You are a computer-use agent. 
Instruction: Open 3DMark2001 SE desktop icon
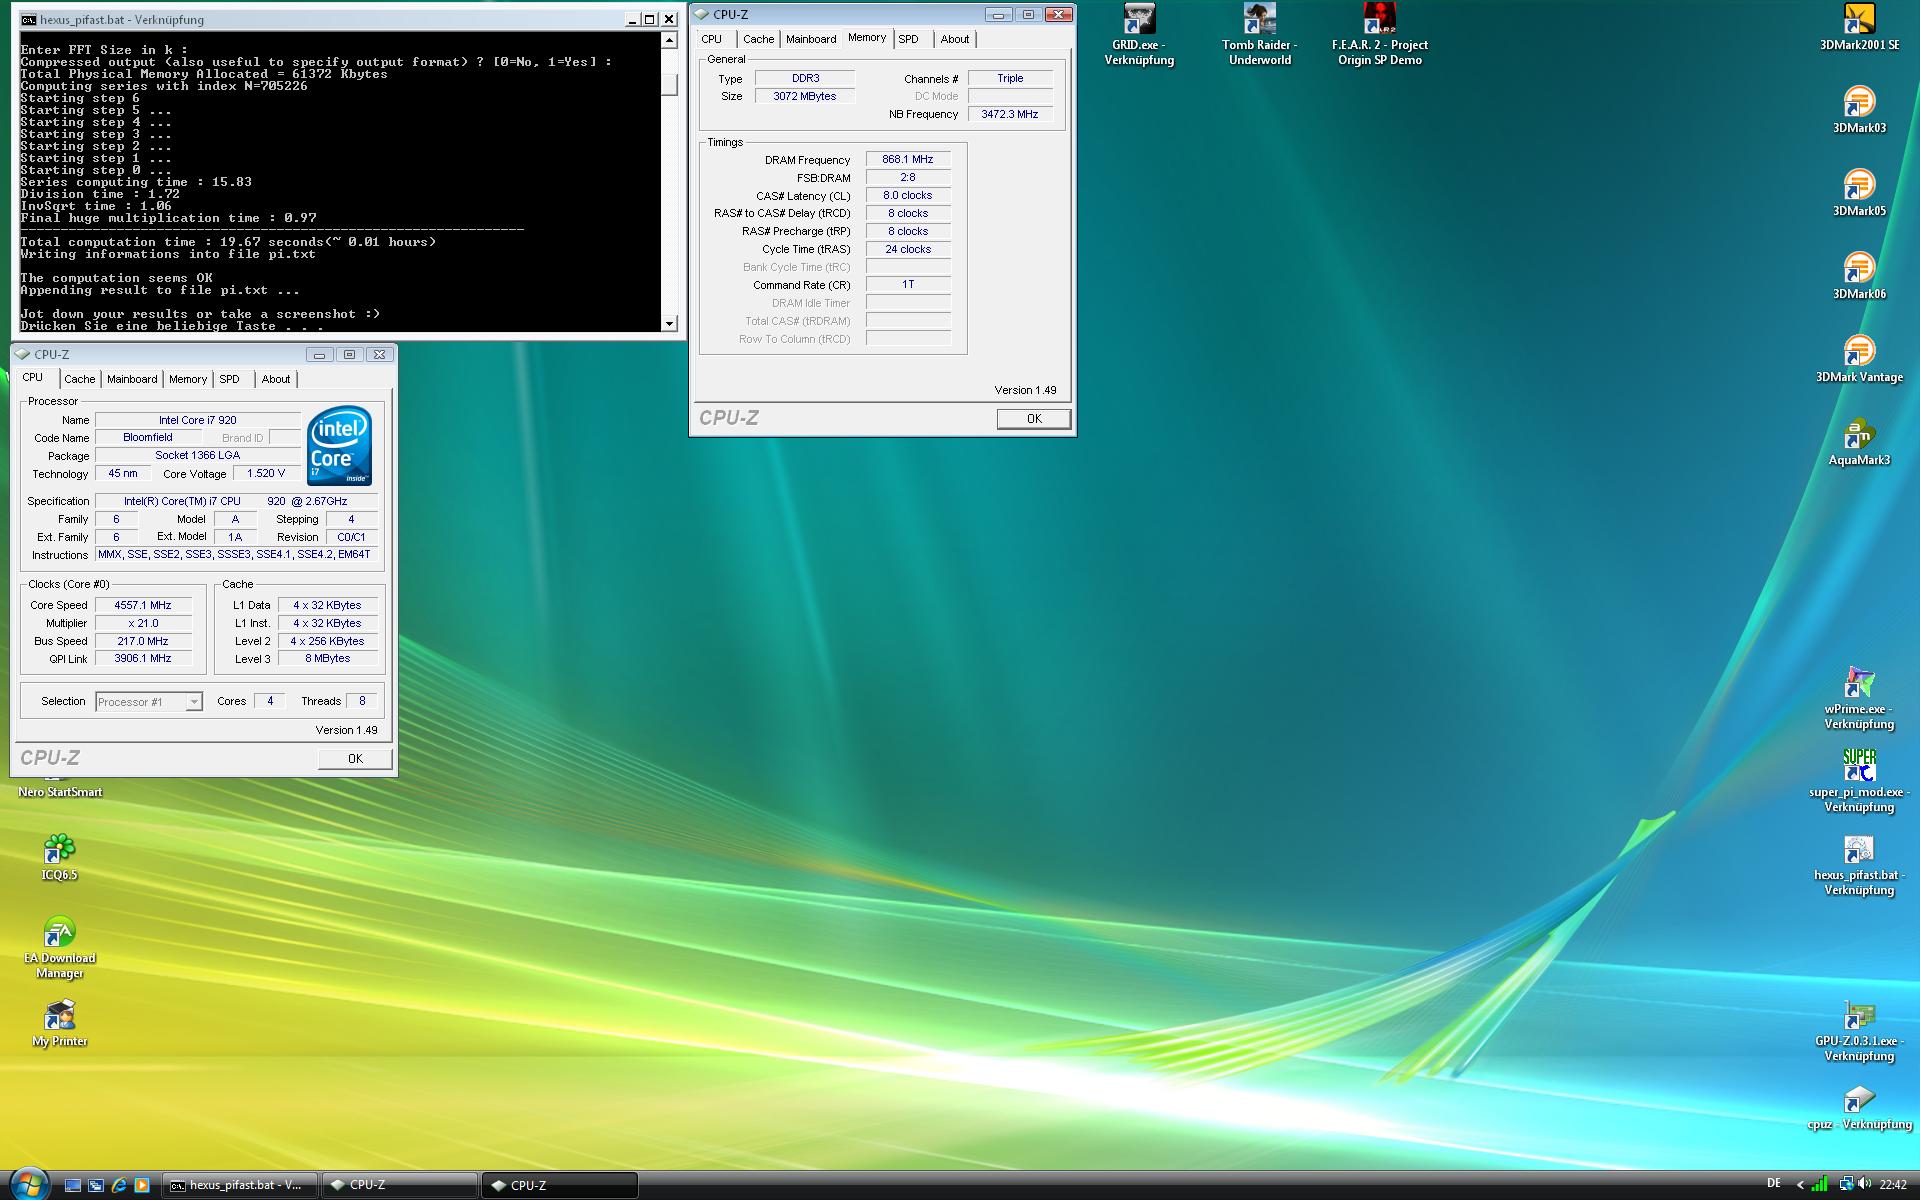1859,27
